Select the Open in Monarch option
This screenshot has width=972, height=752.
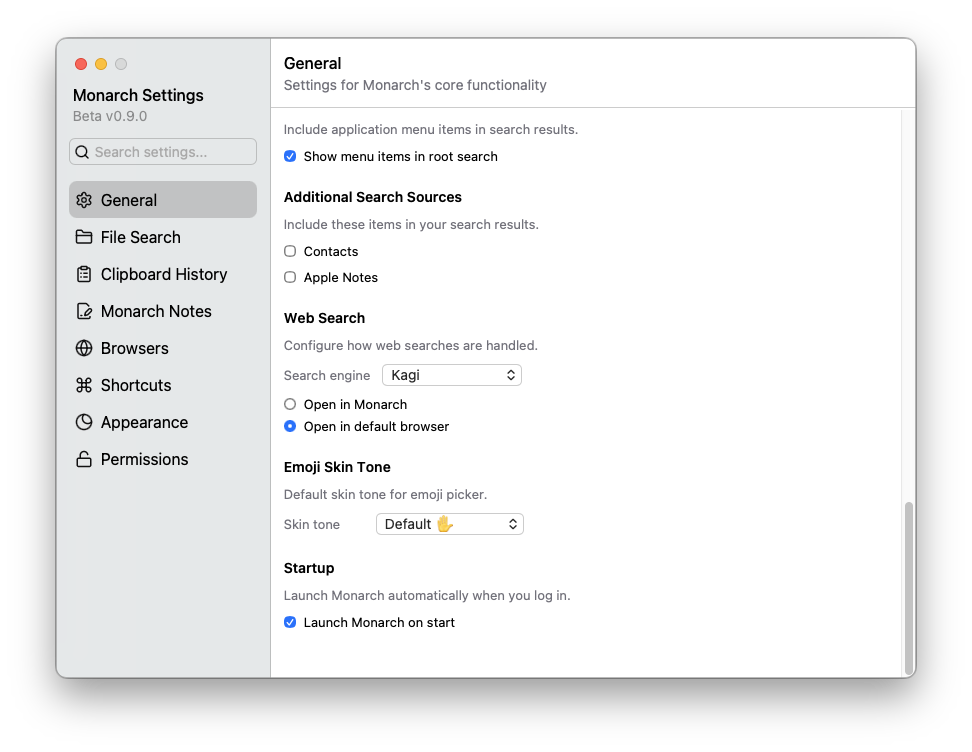pos(290,404)
